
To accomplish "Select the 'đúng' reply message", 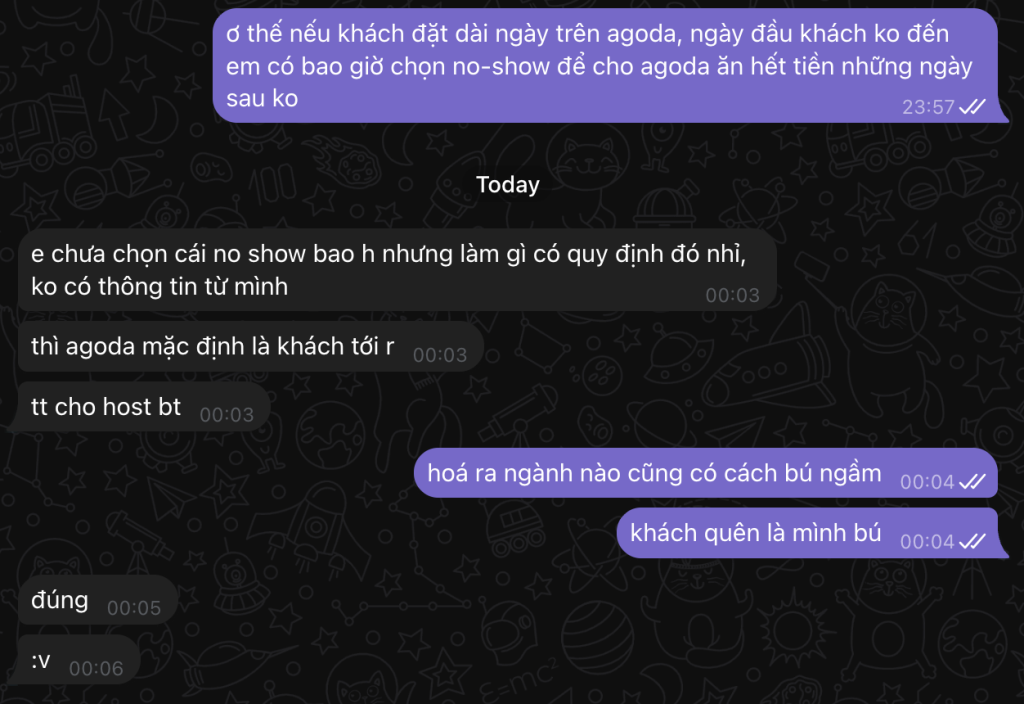I will [x=60, y=602].
